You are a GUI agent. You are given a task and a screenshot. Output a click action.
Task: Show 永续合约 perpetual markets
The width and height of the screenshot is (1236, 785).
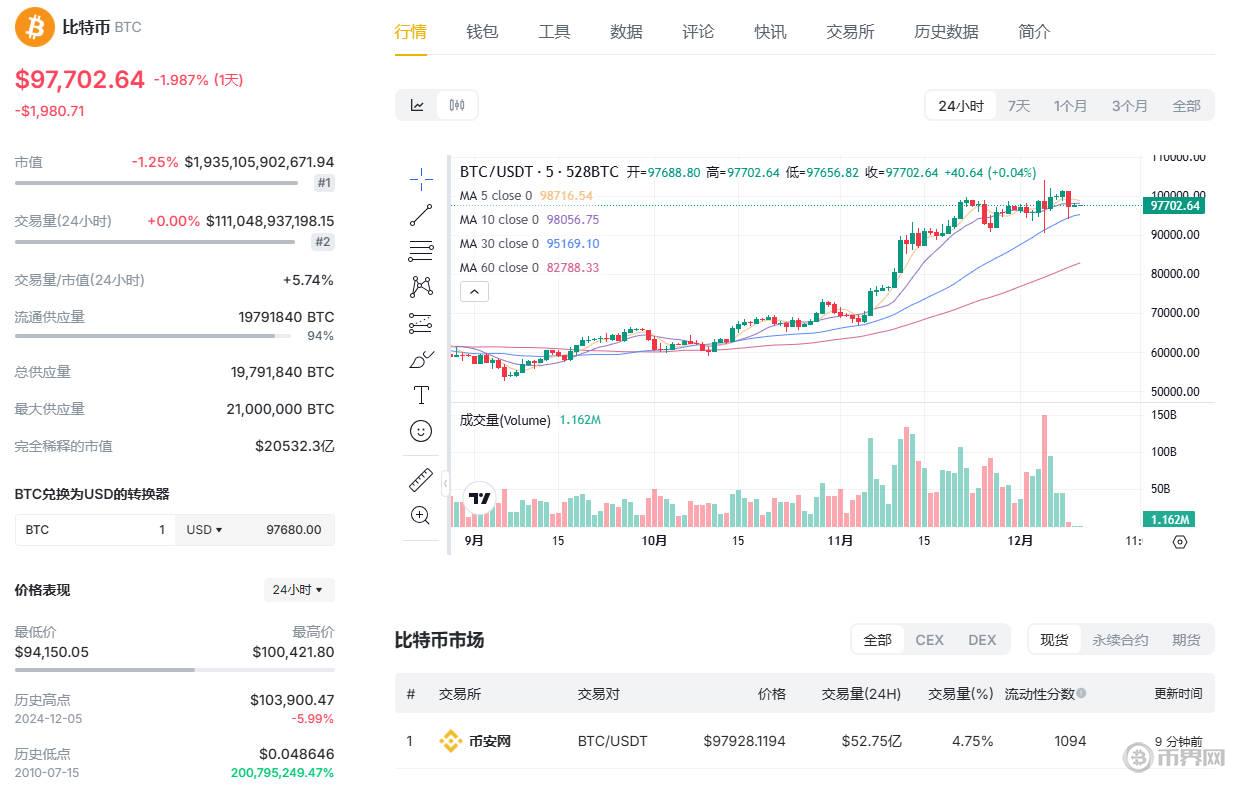pyautogui.click(x=1120, y=639)
